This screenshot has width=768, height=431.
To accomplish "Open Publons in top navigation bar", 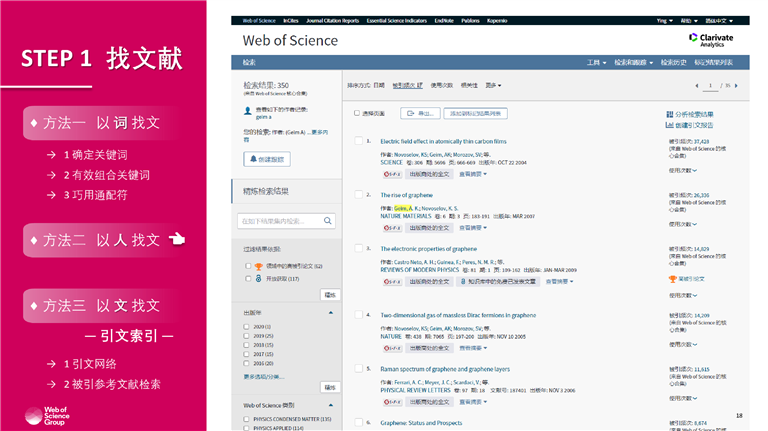I will click(470, 21).
